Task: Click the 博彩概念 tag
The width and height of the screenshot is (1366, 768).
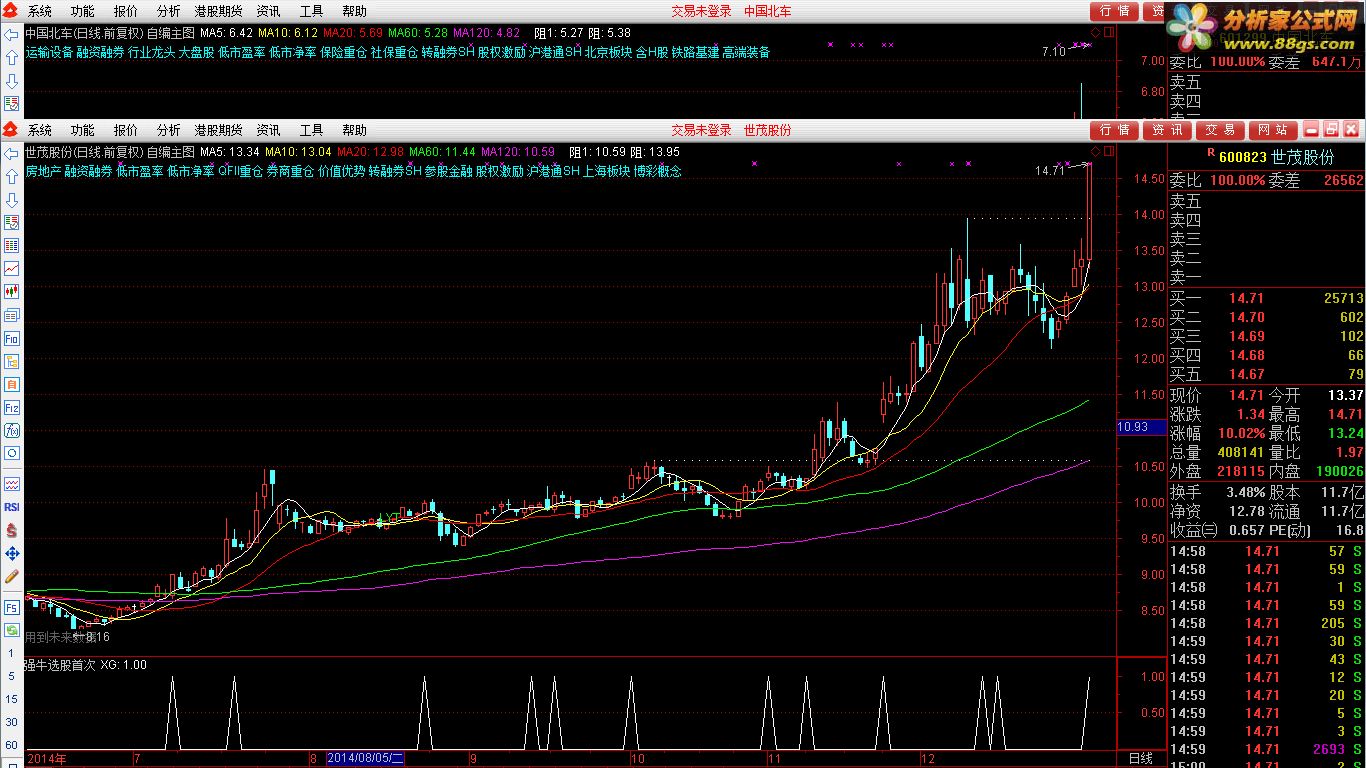Action: click(657, 171)
